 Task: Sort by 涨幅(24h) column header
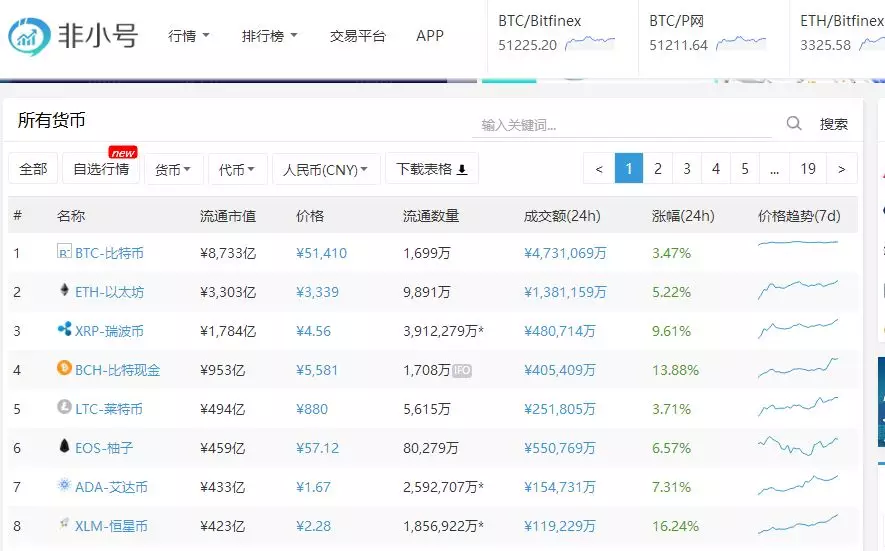click(x=683, y=216)
